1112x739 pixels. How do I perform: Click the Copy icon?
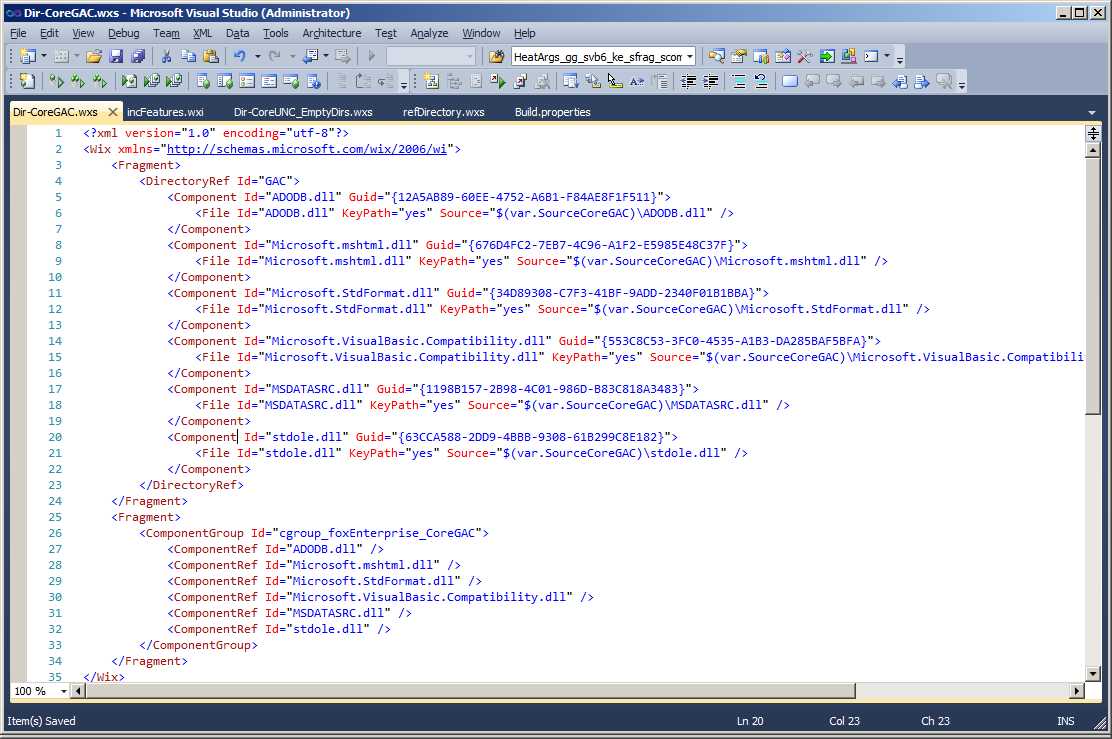tap(189, 56)
